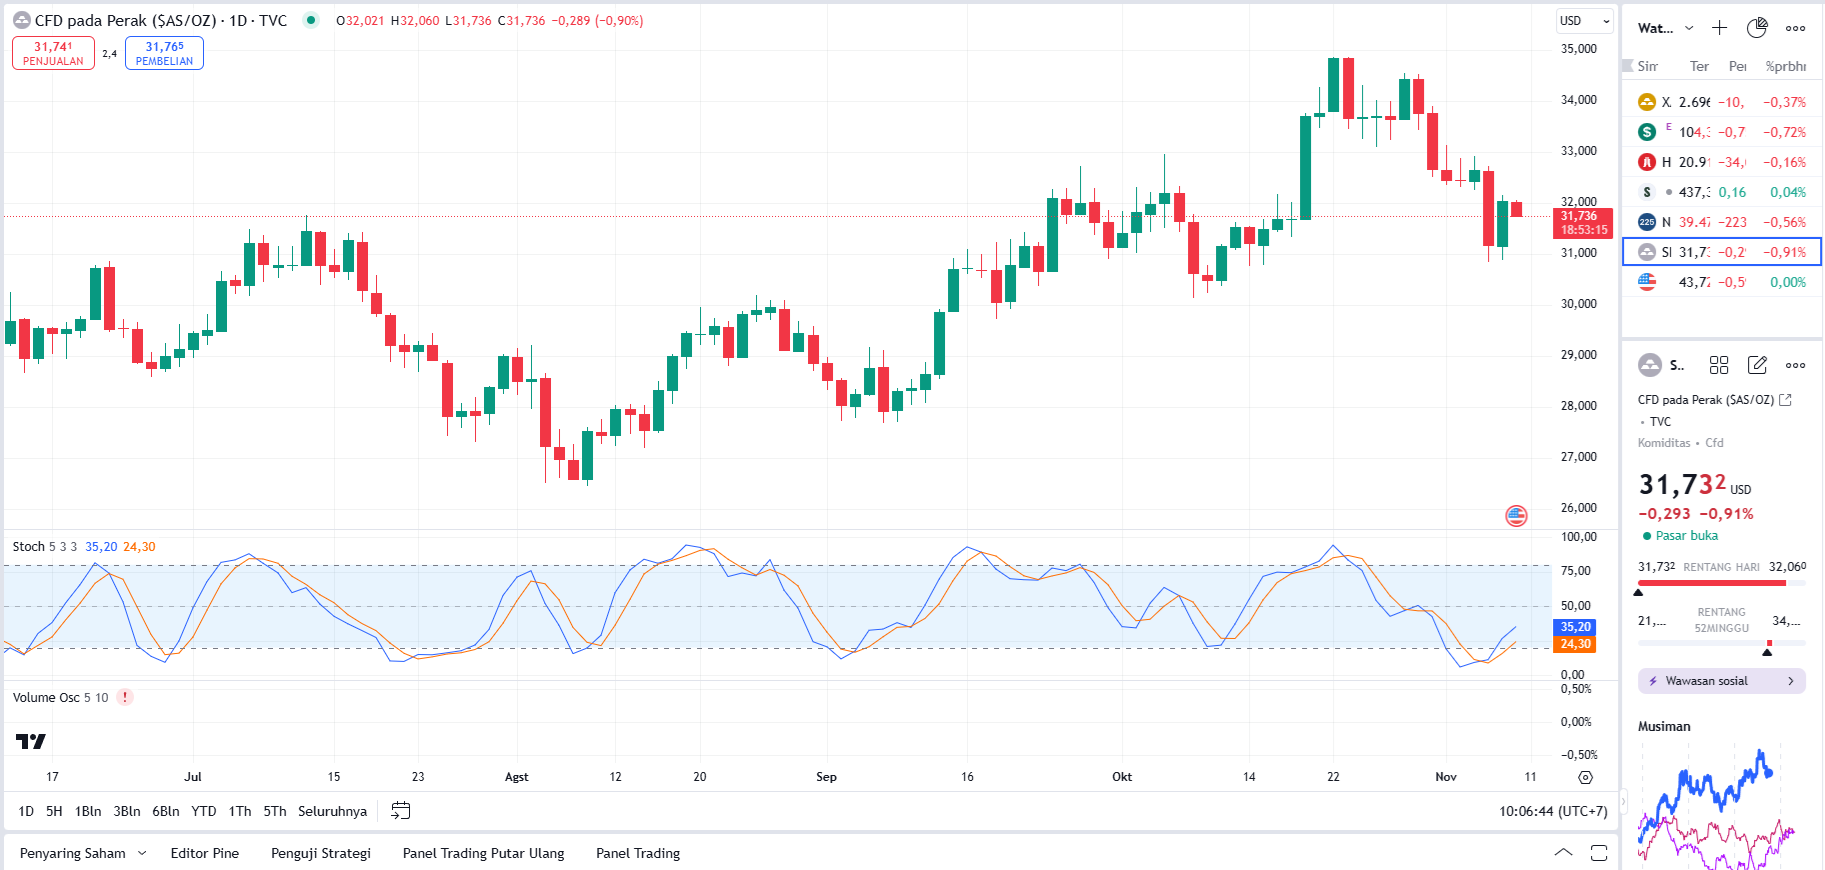Click the blue Pembelian buy button
Image resolution: width=1825 pixels, height=870 pixels.
pyautogui.click(x=164, y=53)
